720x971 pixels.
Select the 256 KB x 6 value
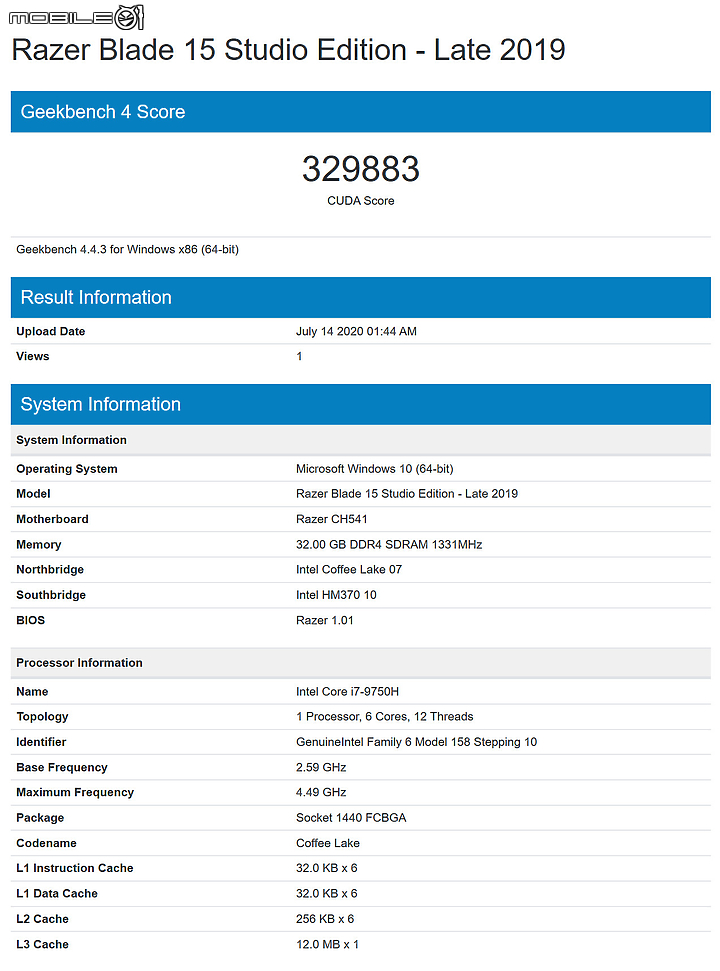pos(324,919)
